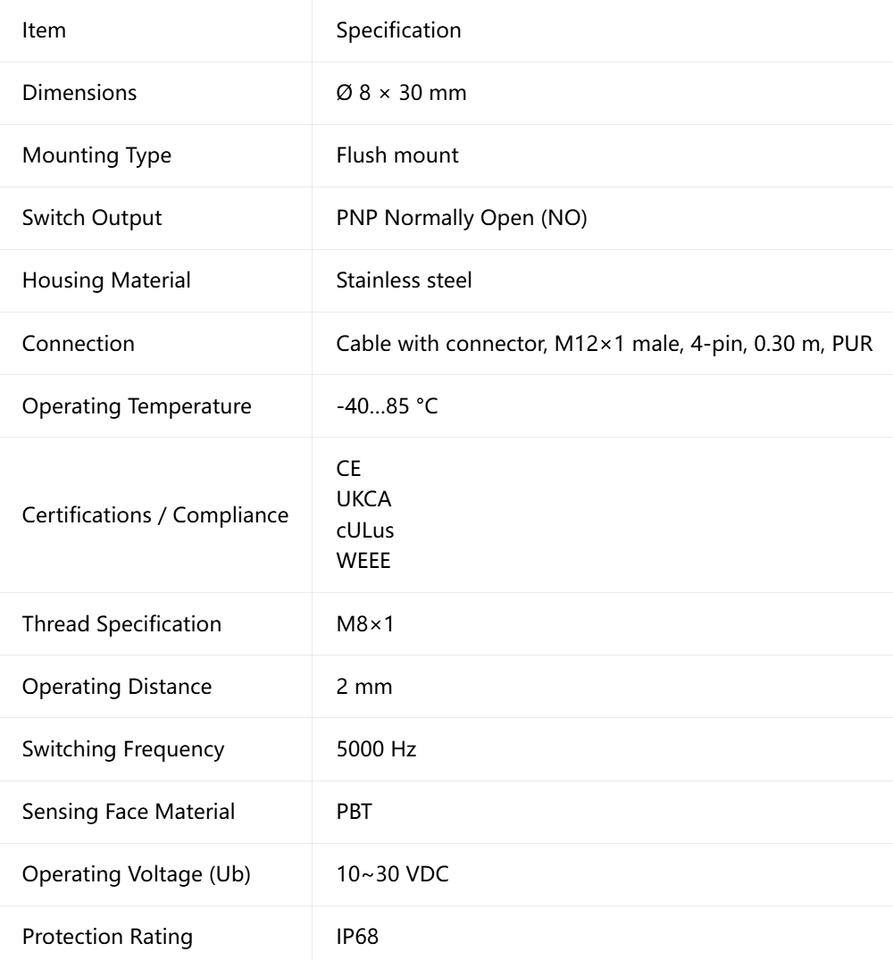
Task: Click the Mounting Type label
Action: 97,156
